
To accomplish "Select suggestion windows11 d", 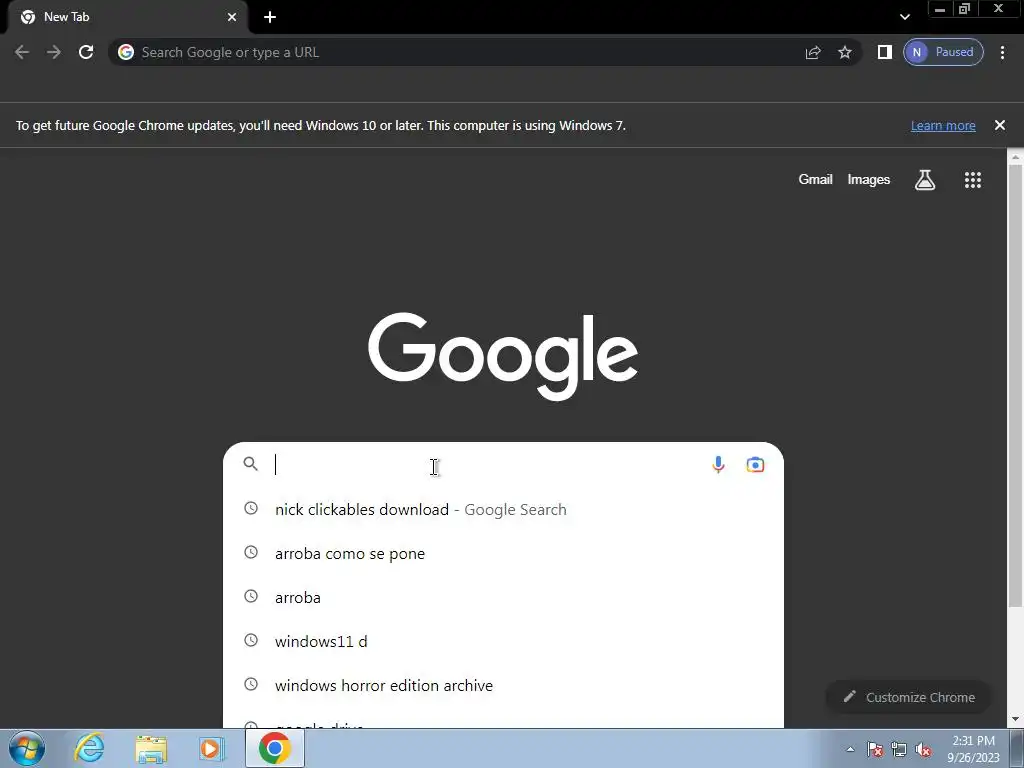I will [x=503, y=641].
